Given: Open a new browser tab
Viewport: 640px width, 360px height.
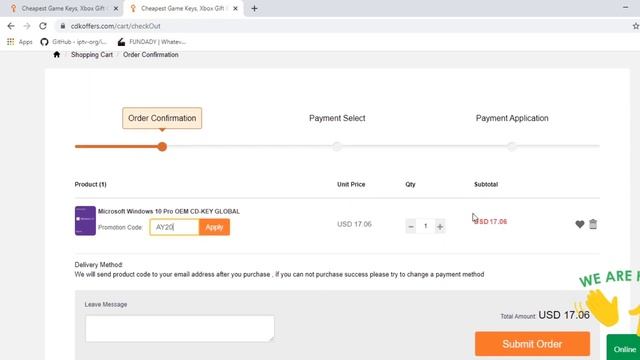Looking at the screenshot, I should pos(254,8).
